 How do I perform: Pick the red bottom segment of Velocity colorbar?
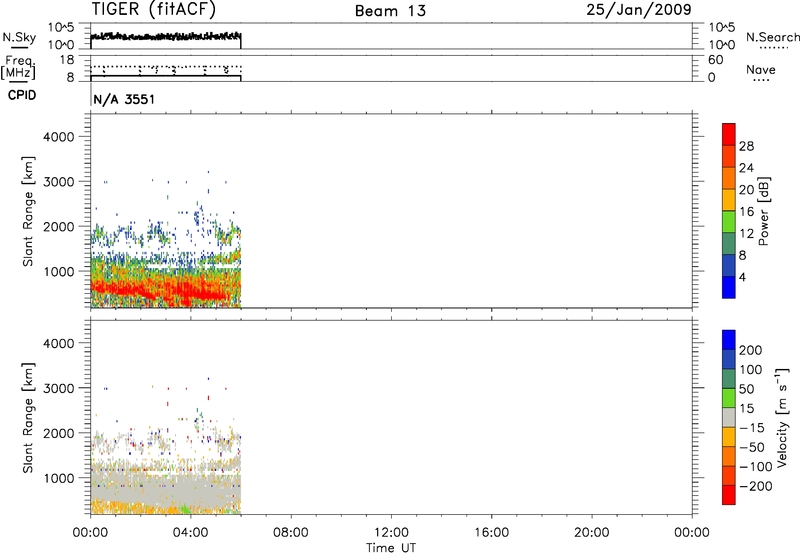tap(729, 495)
